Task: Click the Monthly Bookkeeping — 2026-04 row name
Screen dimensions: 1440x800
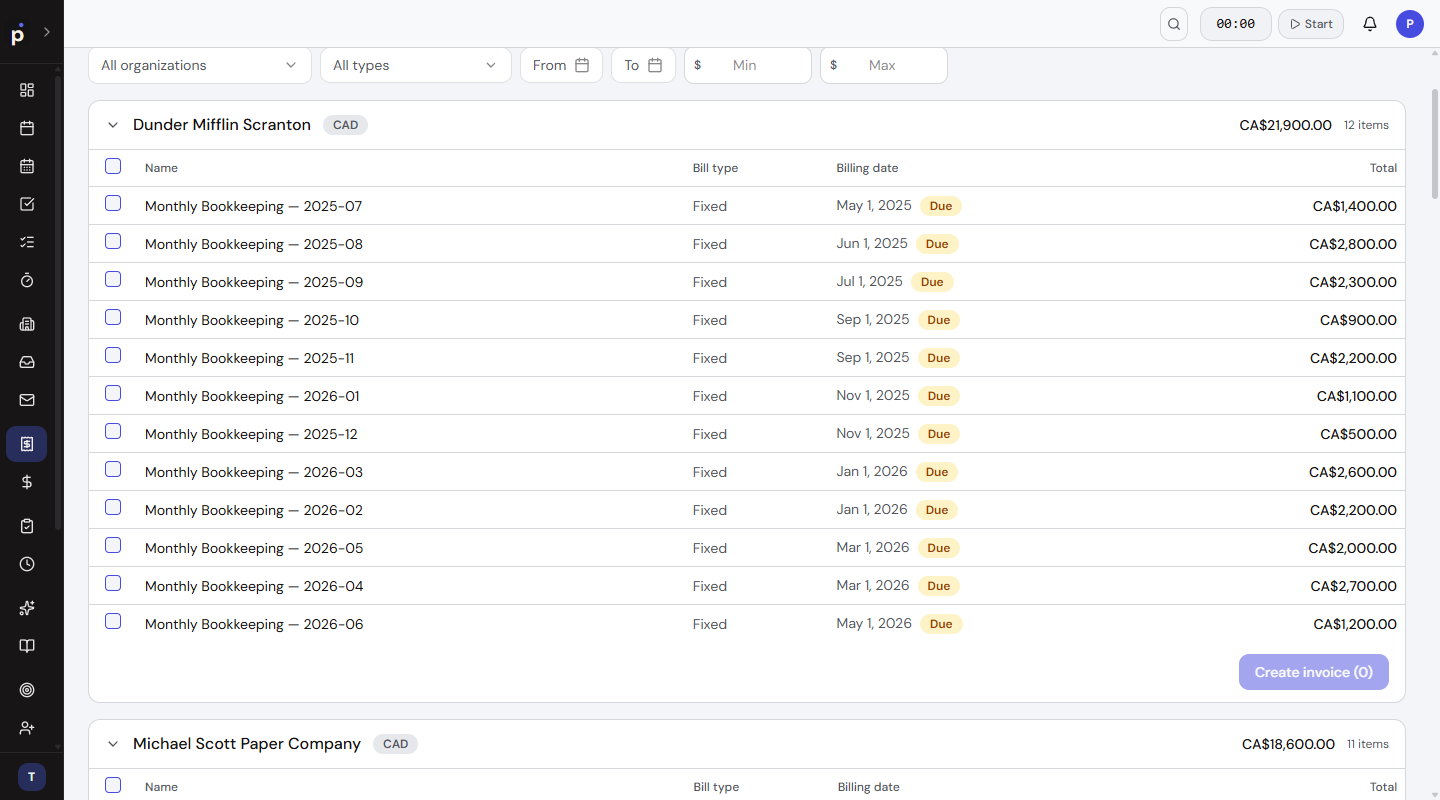Action: [254, 586]
